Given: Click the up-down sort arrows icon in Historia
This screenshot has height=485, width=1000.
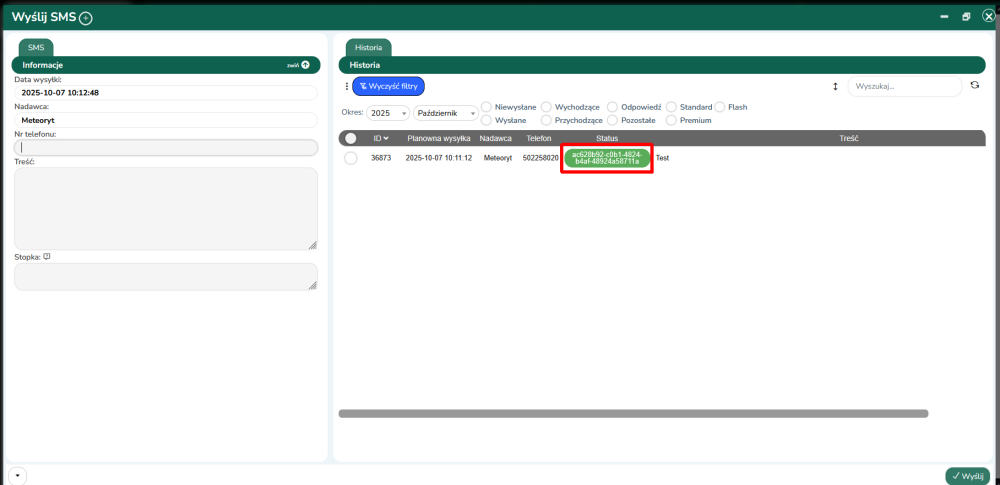Looking at the screenshot, I should coord(835,87).
